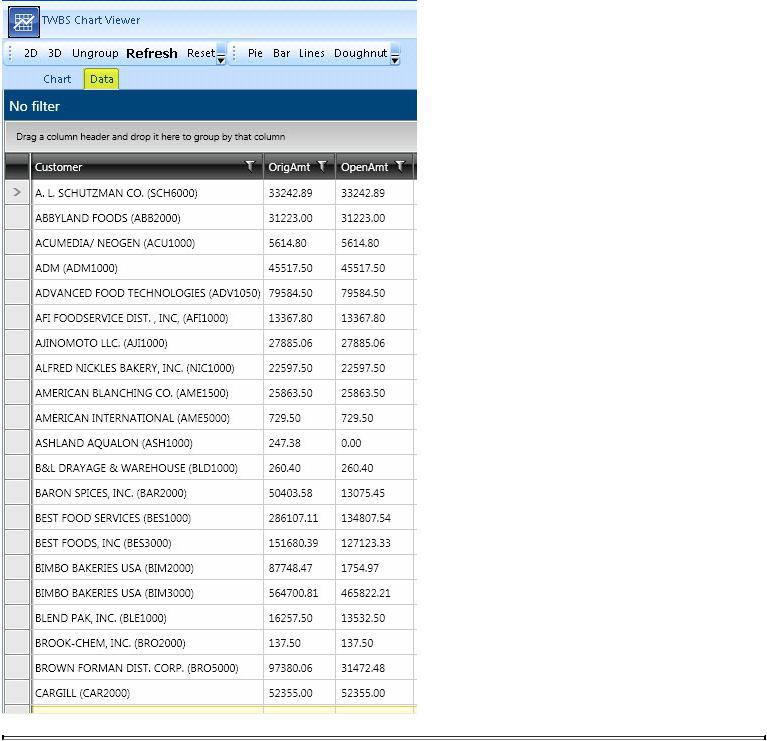767x741 pixels.
Task: Click the TWBS Chart Viewer app icon
Action: tap(23, 22)
